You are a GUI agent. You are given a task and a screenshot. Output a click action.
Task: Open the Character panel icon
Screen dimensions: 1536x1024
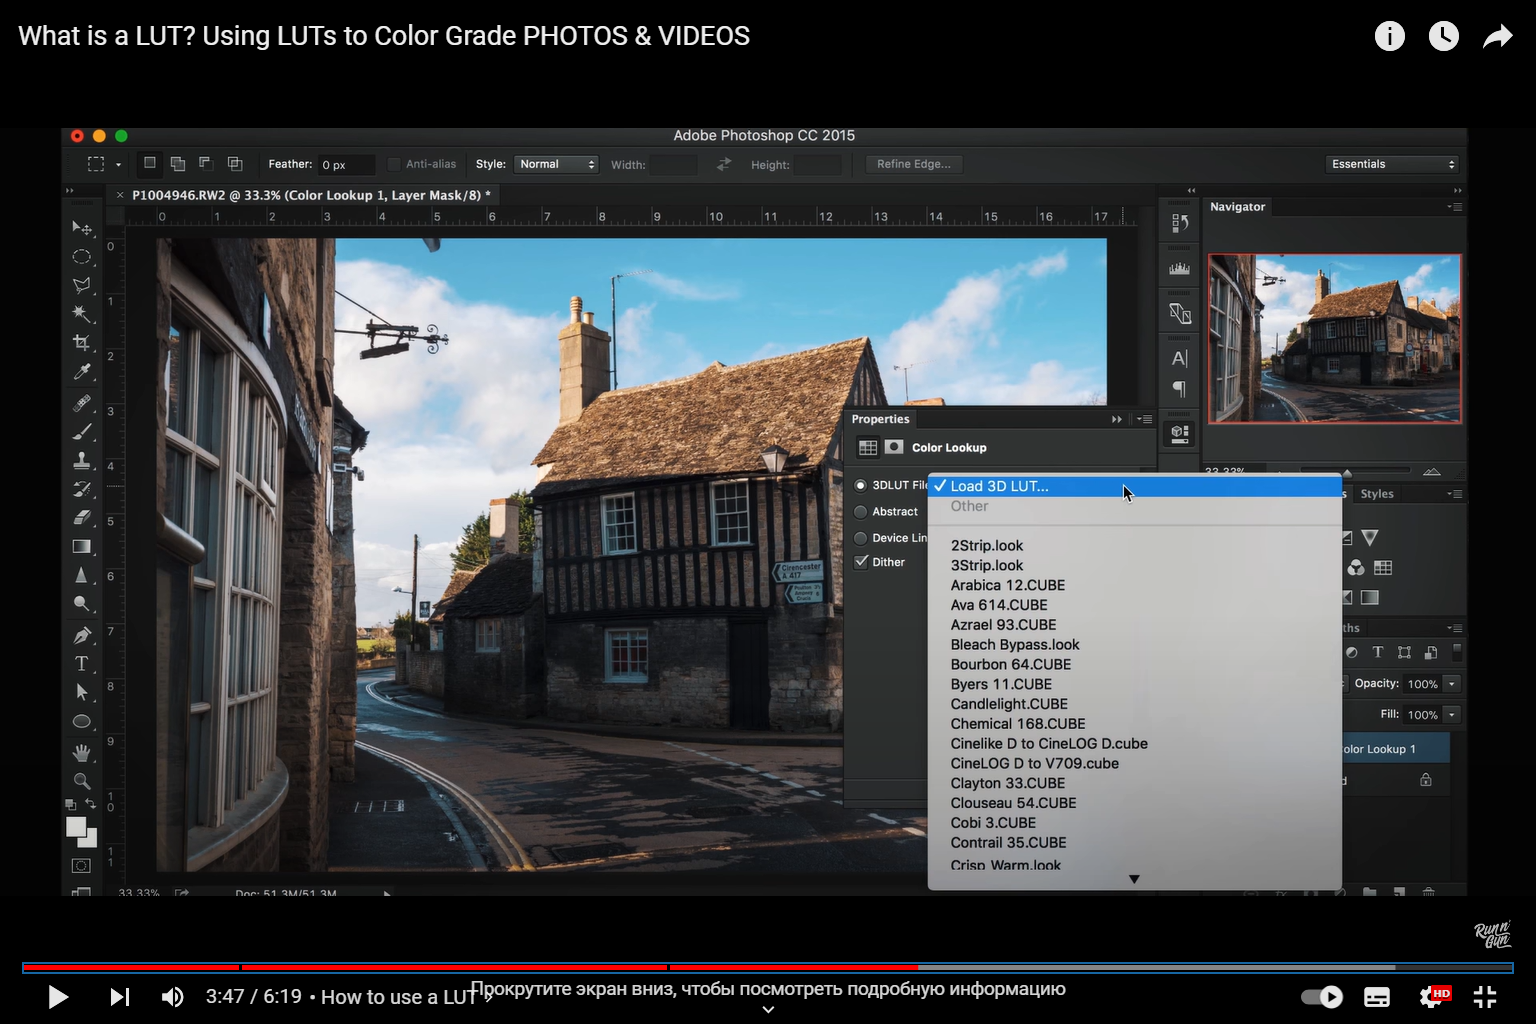pyautogui.click(x=1179, y=357)
